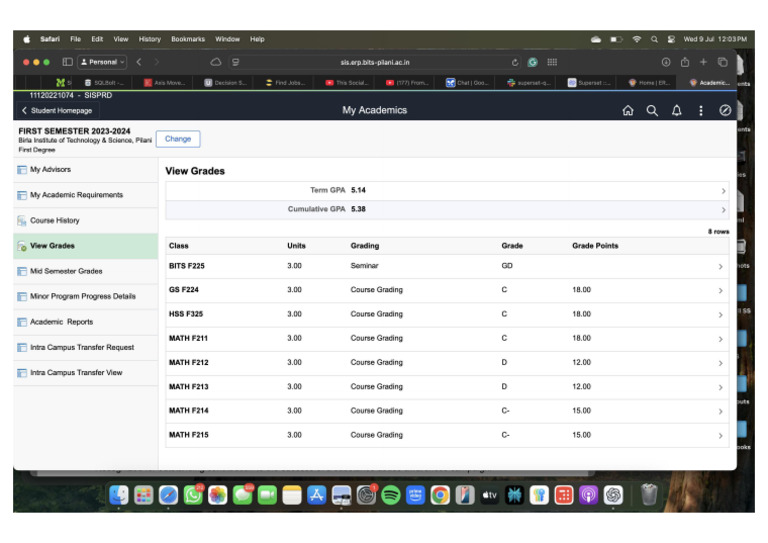The height and width of the screenshot is (543, 768).
Task: Click the Safari share icon
Action: (685, 62)
